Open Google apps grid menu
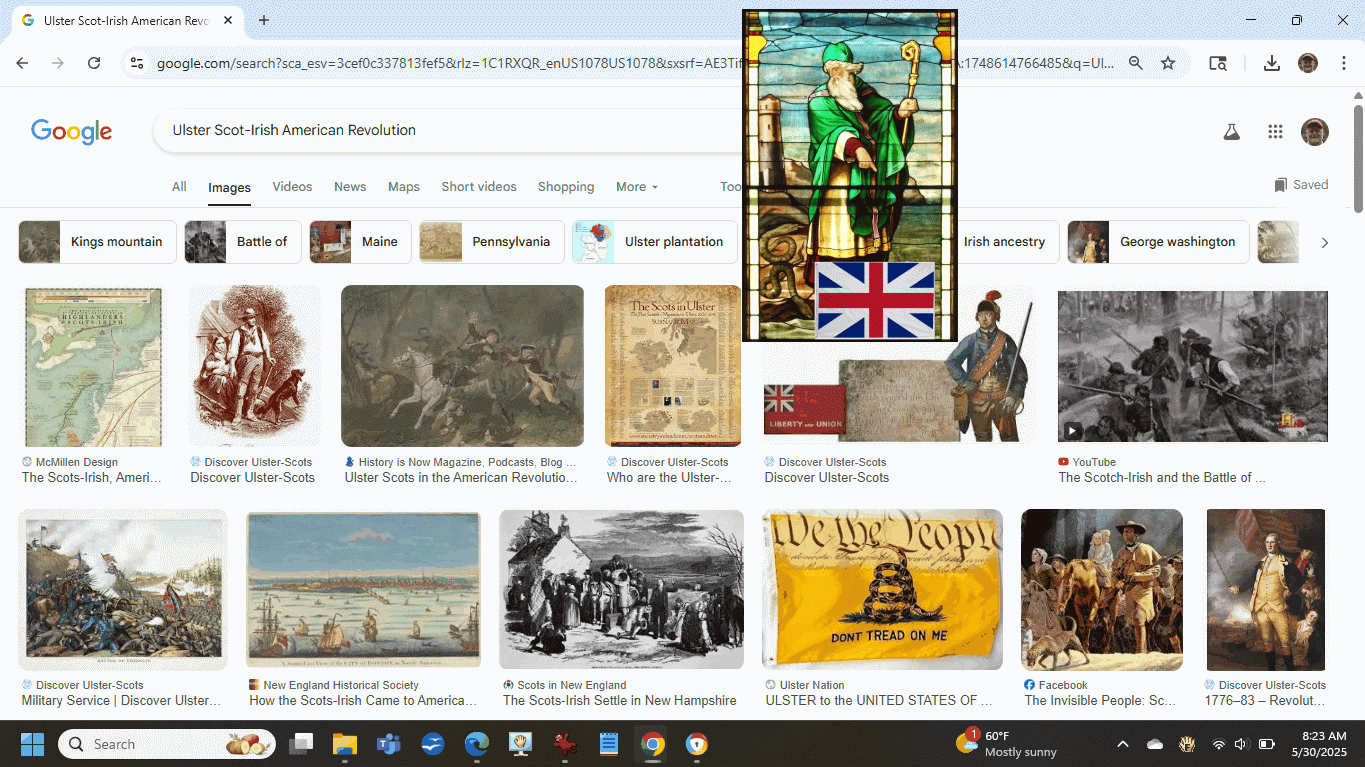Viewport: 1365px width, 767px height. pos(1275,132)
